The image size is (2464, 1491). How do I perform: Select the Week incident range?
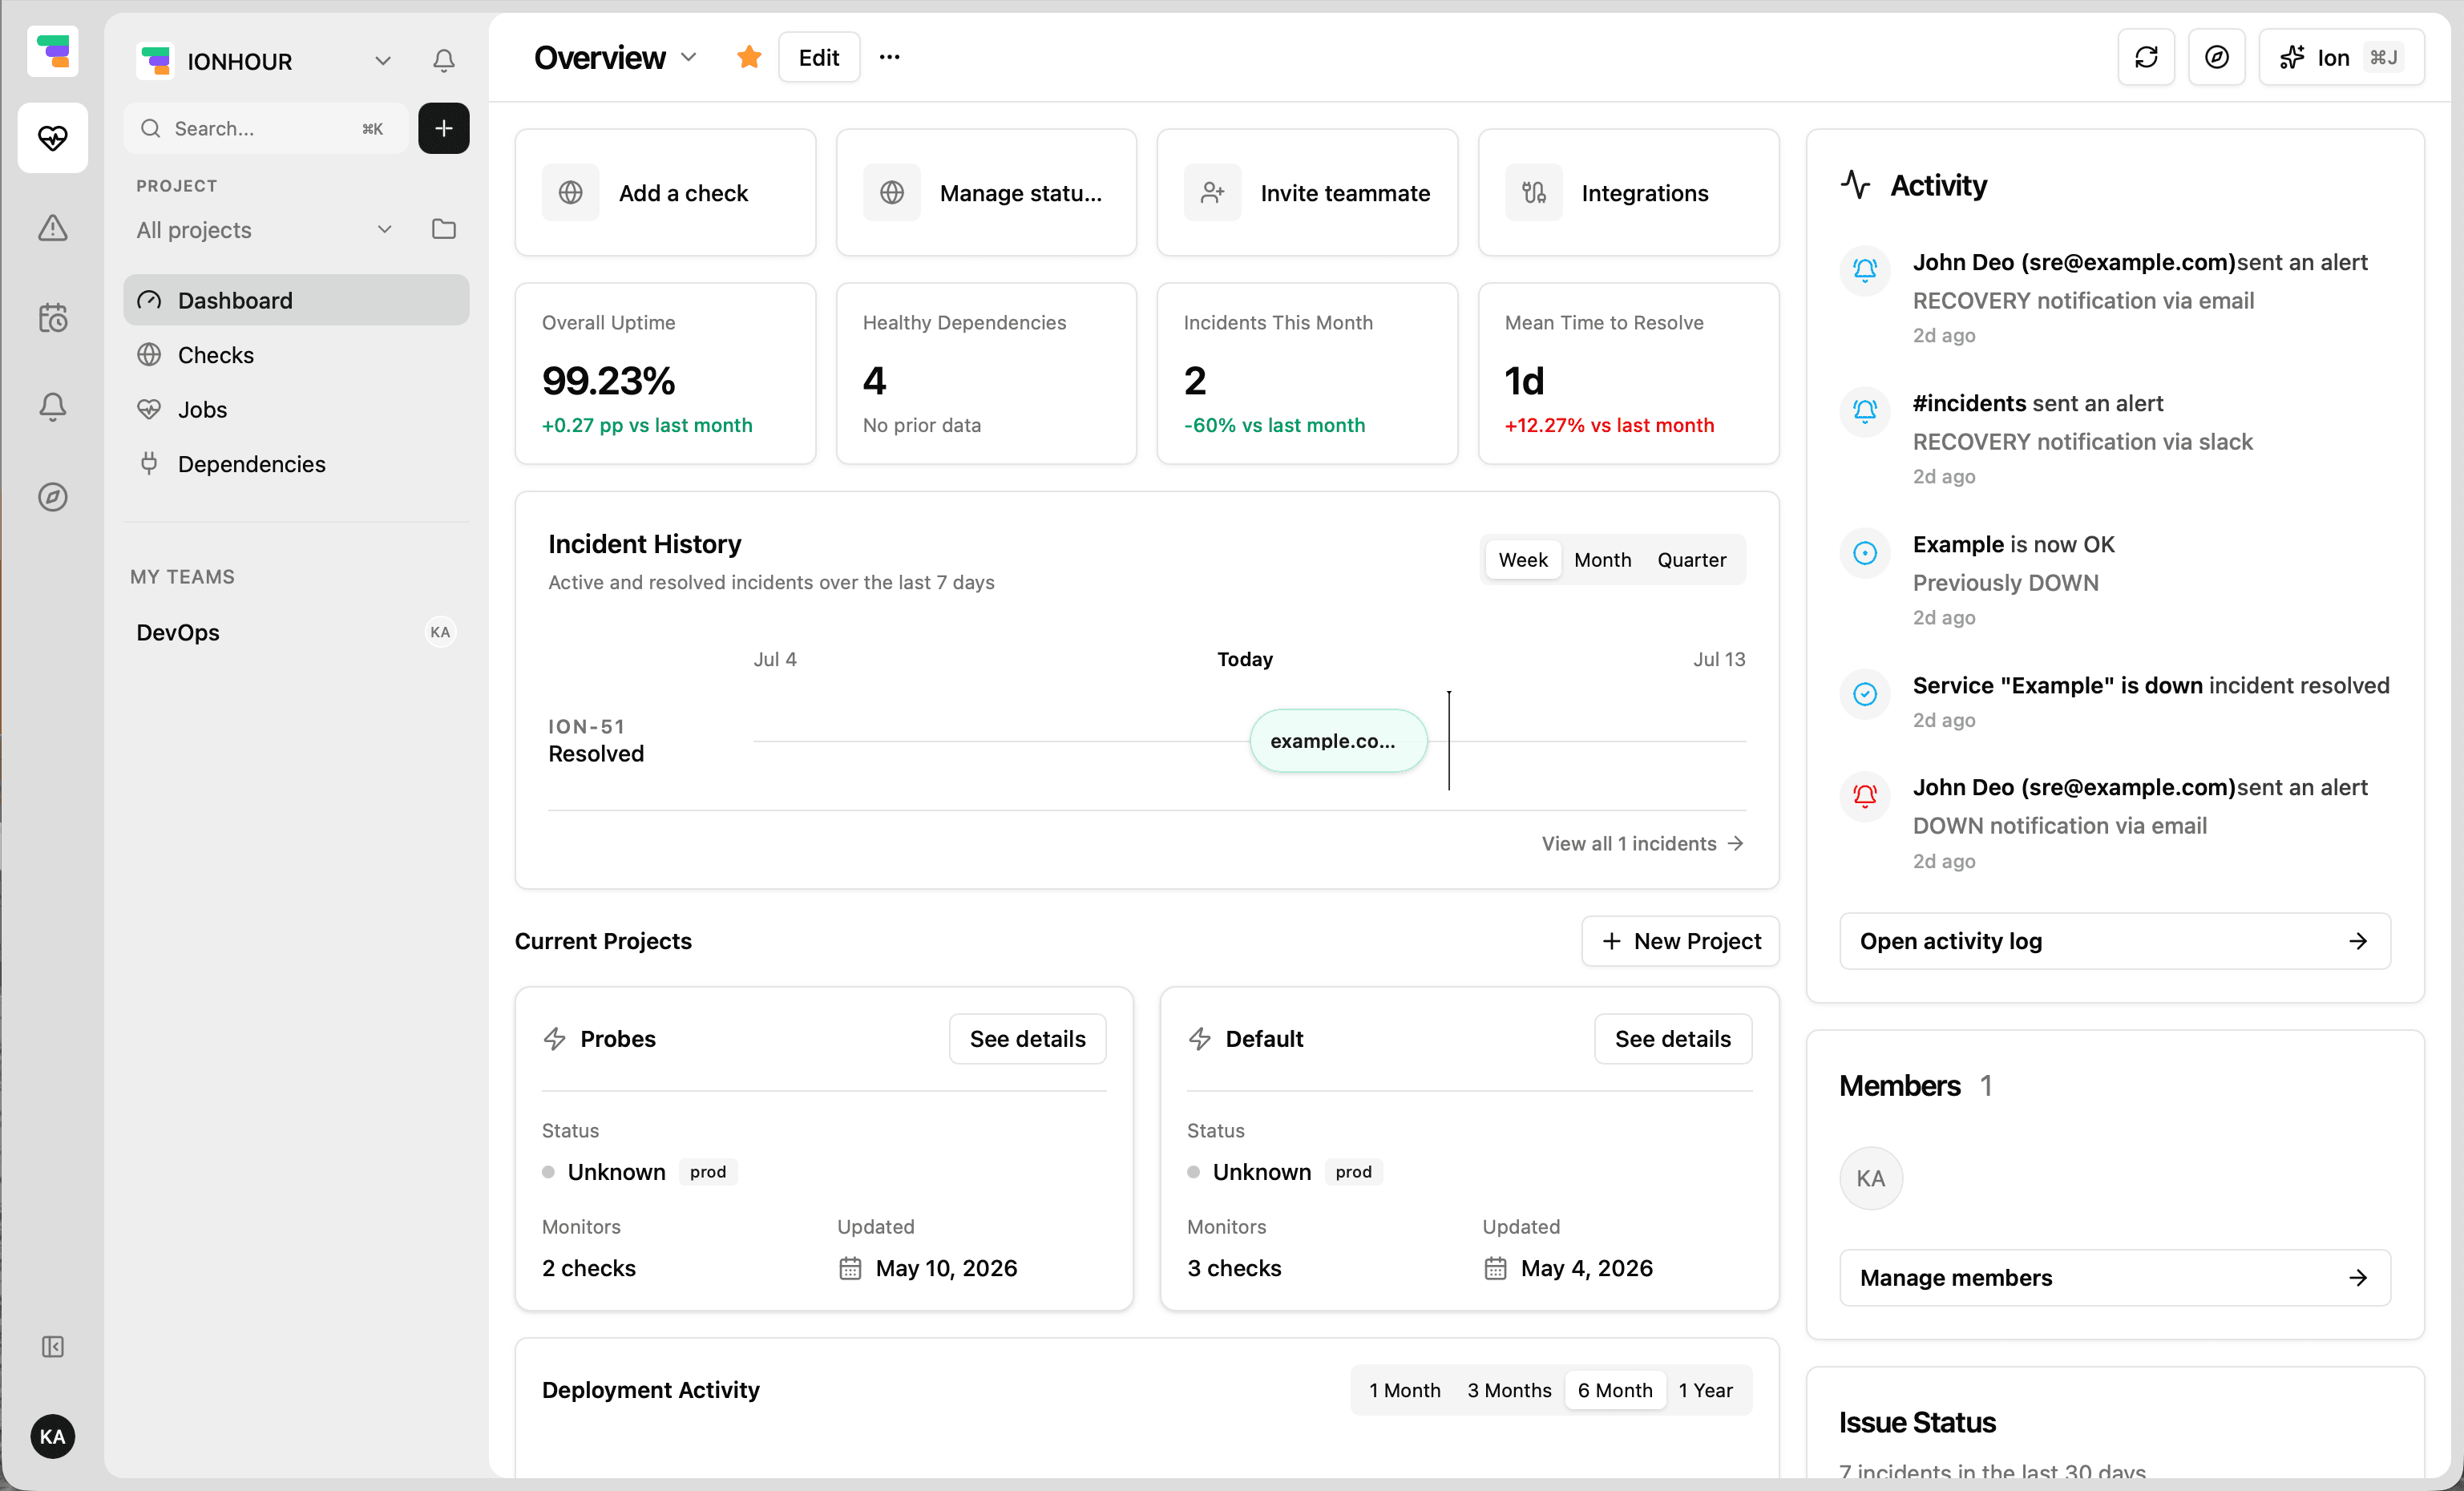1522,560
